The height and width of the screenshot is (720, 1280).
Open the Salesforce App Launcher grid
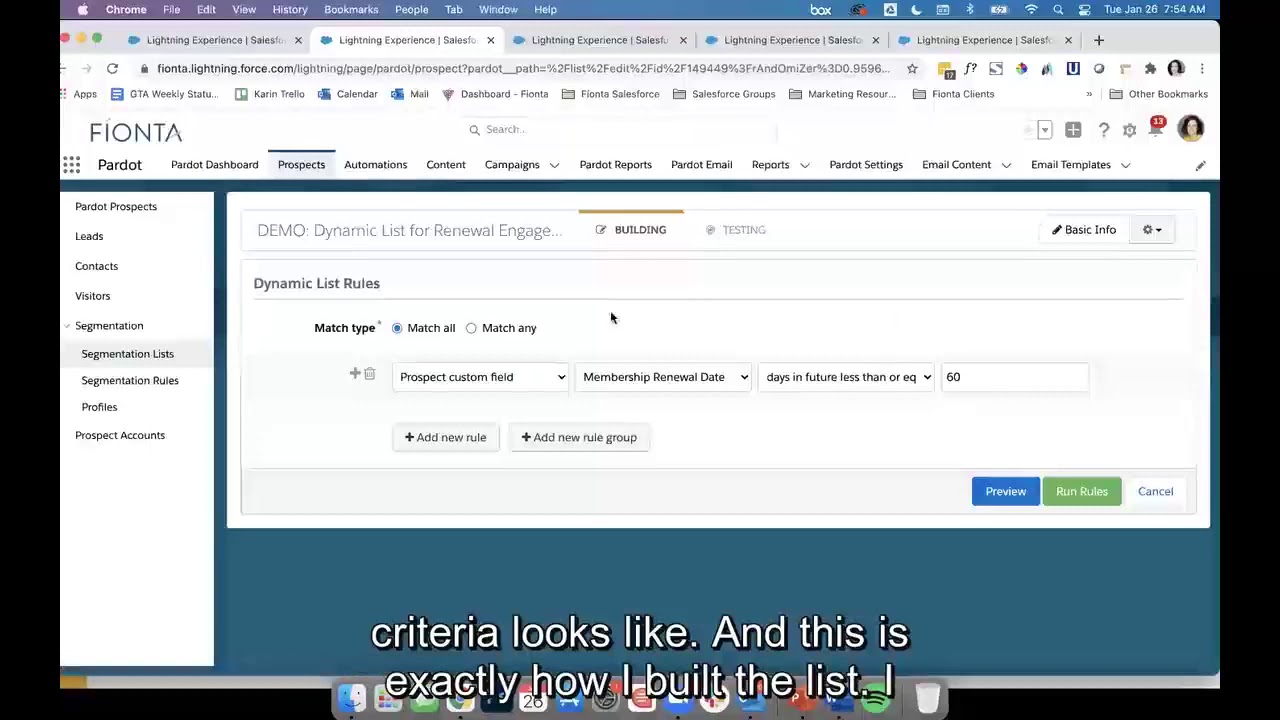pyautogui.click(x=71, y=165)
